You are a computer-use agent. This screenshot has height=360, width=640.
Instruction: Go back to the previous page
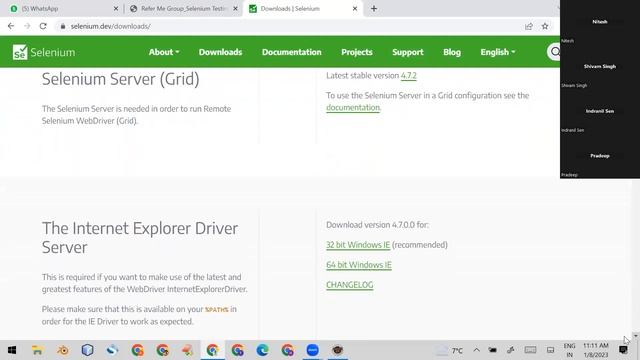[11, 26]
